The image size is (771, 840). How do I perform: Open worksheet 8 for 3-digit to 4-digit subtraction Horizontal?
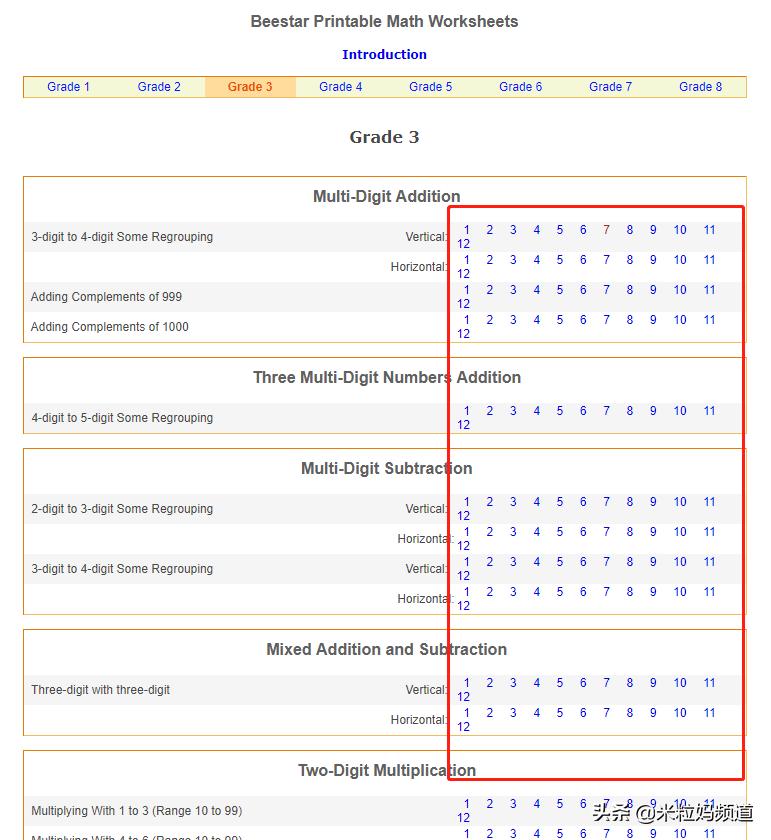pyautogui.click(x=630, y=592)
